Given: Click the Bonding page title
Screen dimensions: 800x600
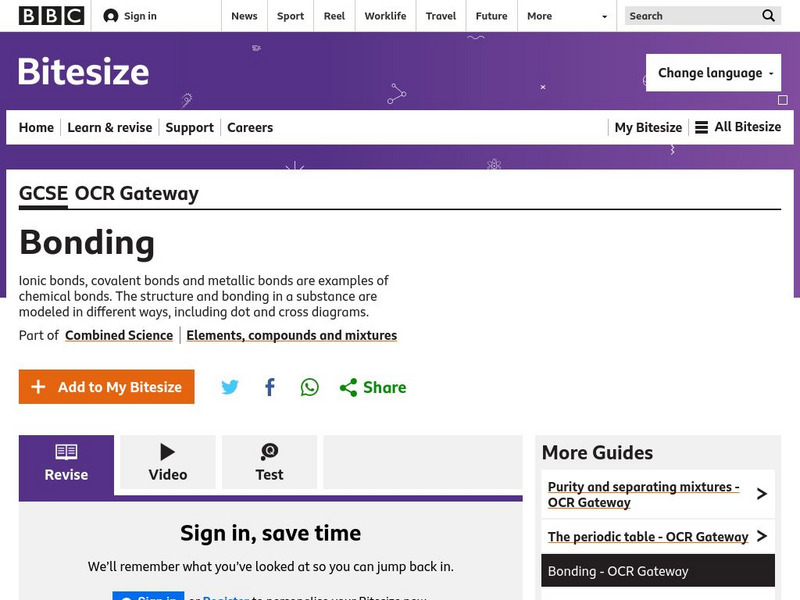Looking at the screenshot, I should click(x=87, y=243).
